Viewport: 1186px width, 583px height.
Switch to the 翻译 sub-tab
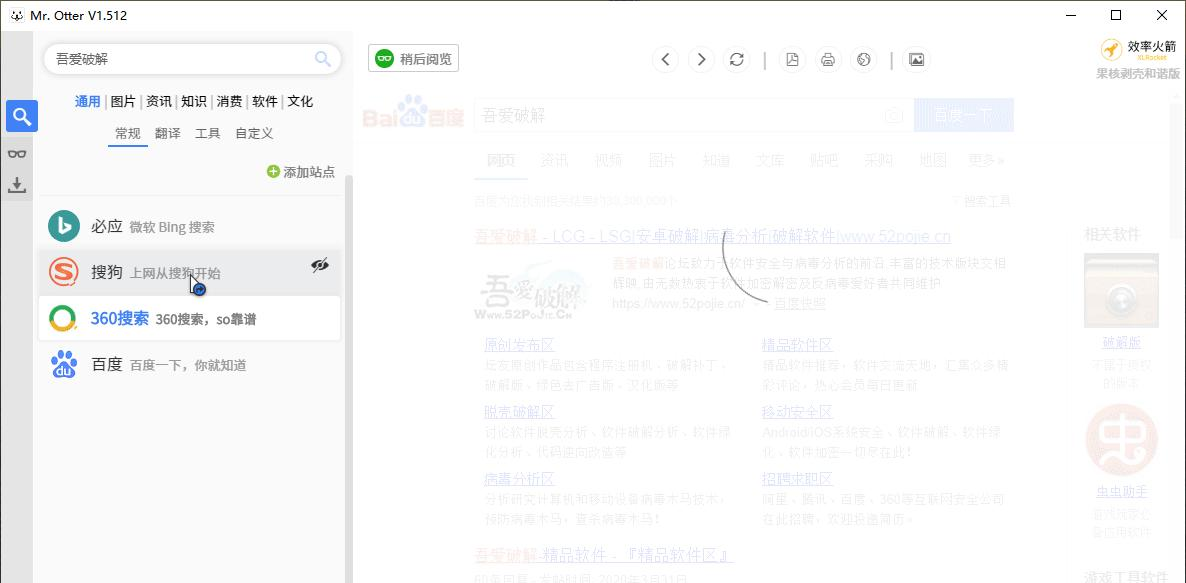tap(168, 134)
